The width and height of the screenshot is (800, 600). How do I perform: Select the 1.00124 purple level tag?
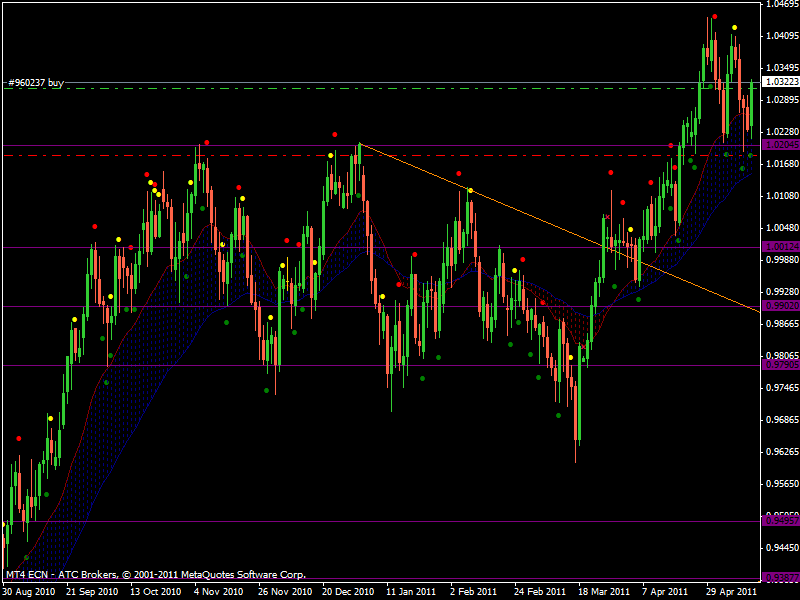(781, 247)
